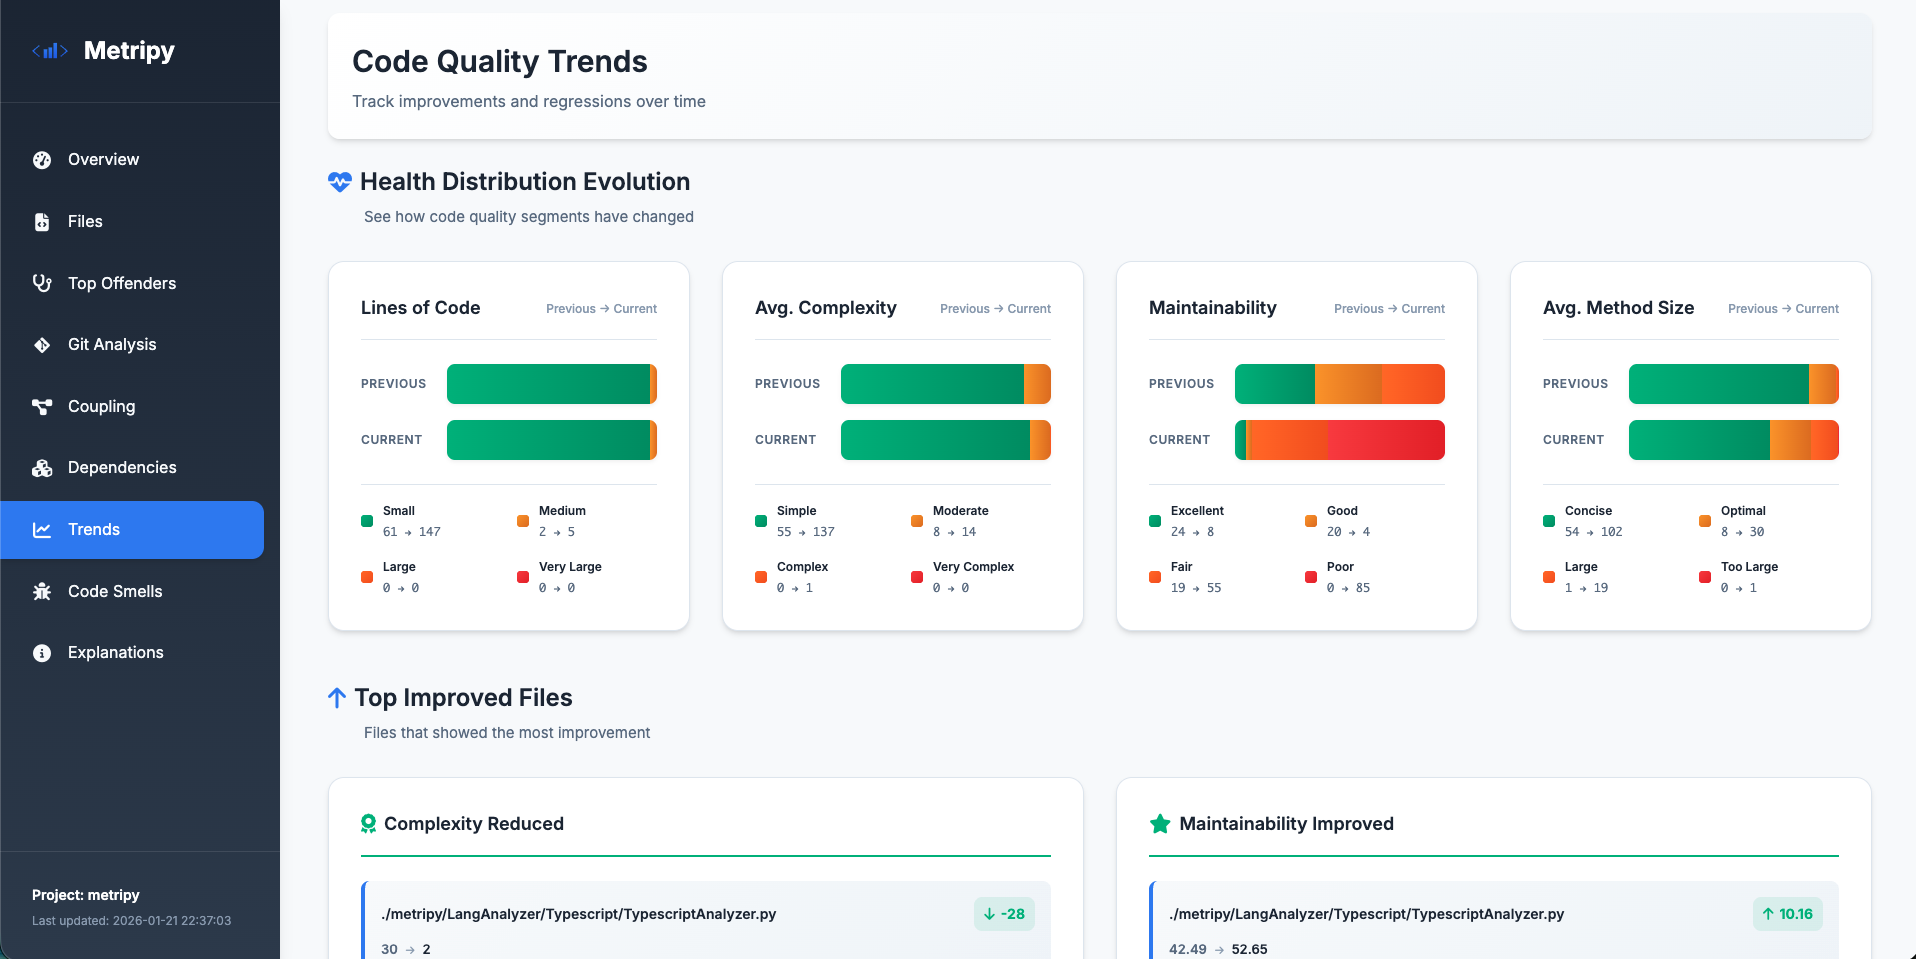Click the Dependencies icon
Screen dimensions: 1916x959
tap(41, 467)
